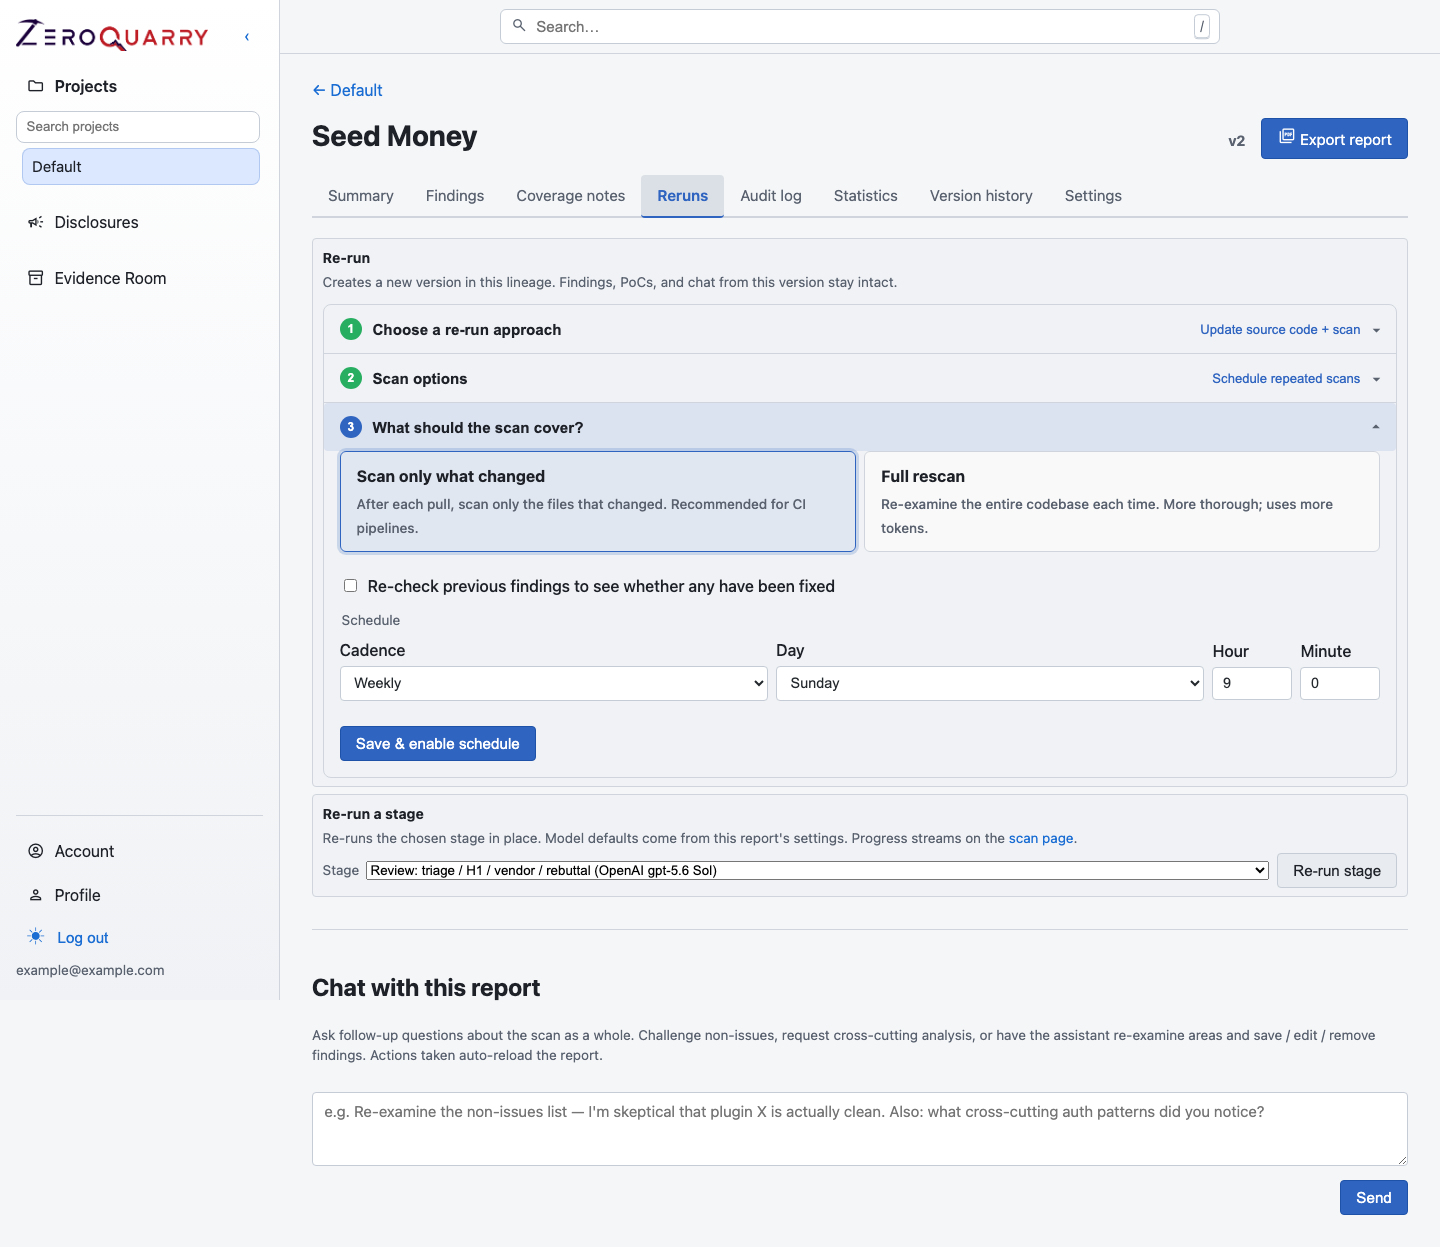Send the chat message
Screen dimensions: 1440x1247
pyautogui.click(x=1374, y=1198)
